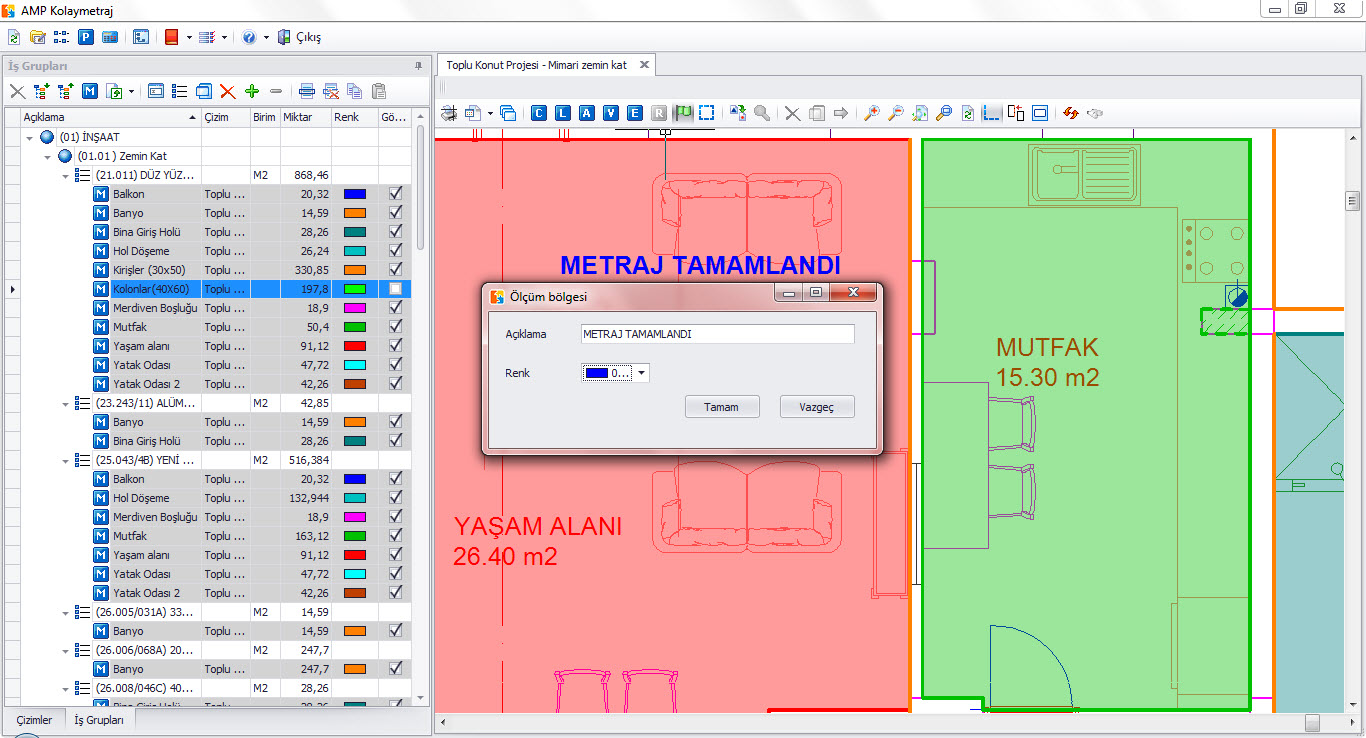This screenshot has width=1366, height=738.
Task: Click the zoom in magnifier icon
Action: click(x=872, y=113)
